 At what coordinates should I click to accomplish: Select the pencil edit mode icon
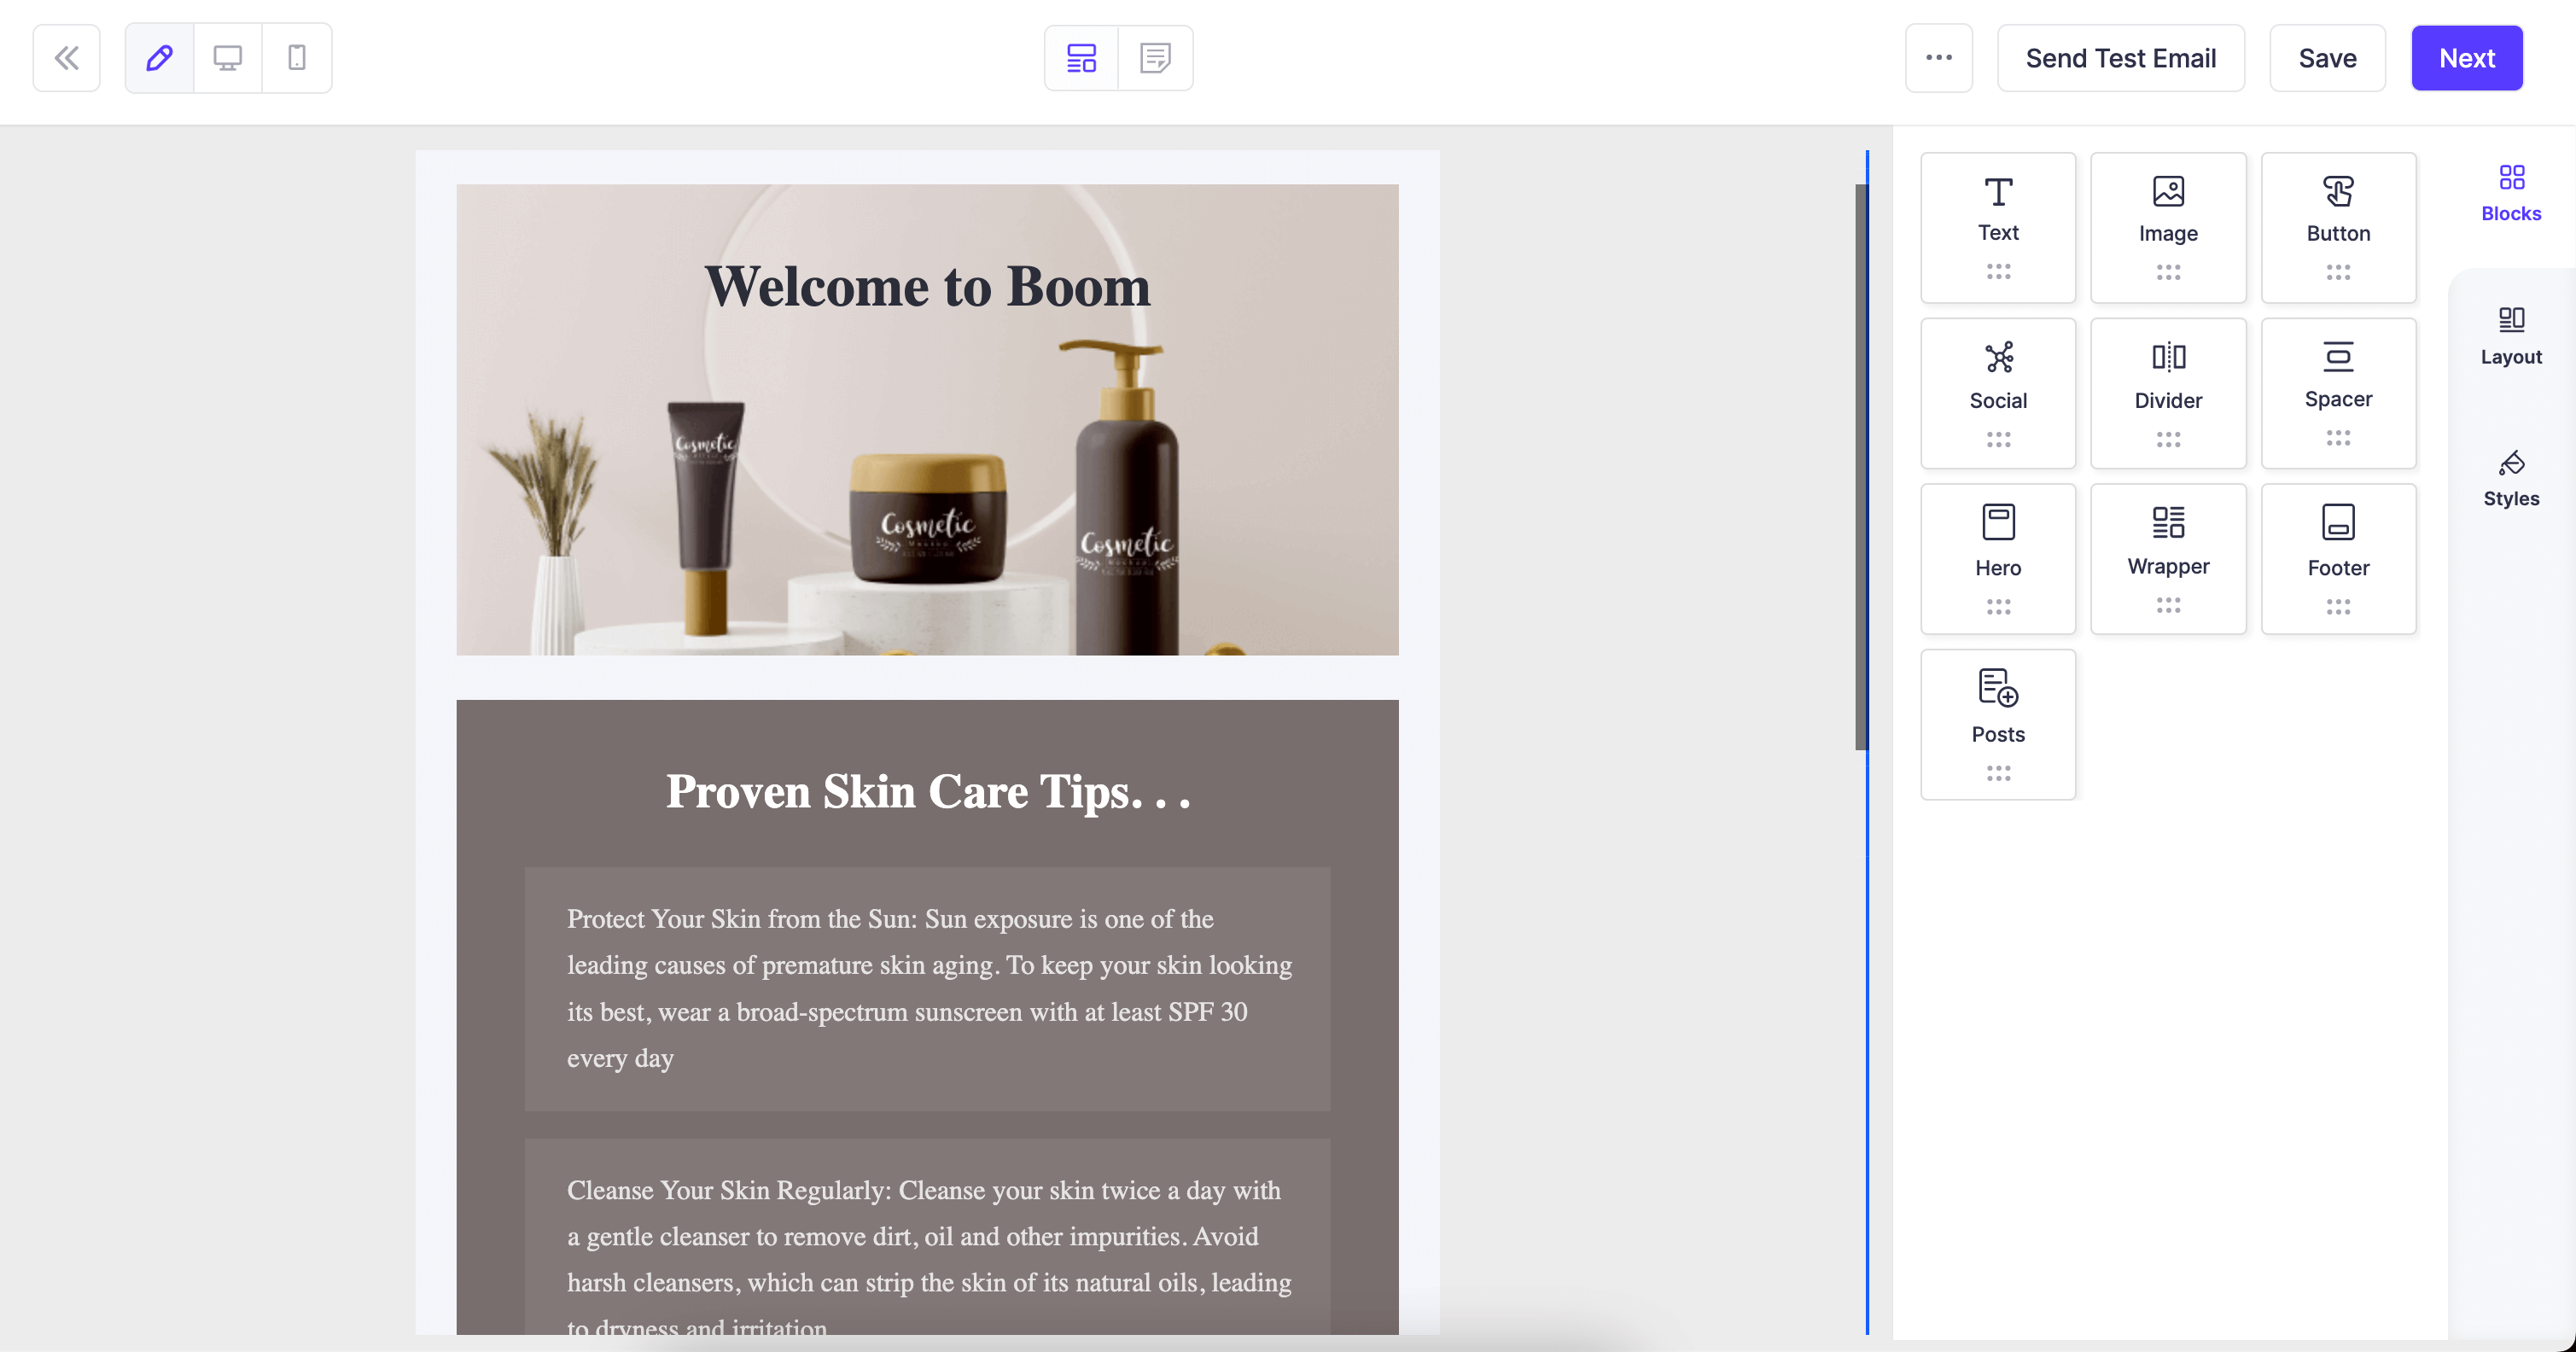(x=159, y=58)
